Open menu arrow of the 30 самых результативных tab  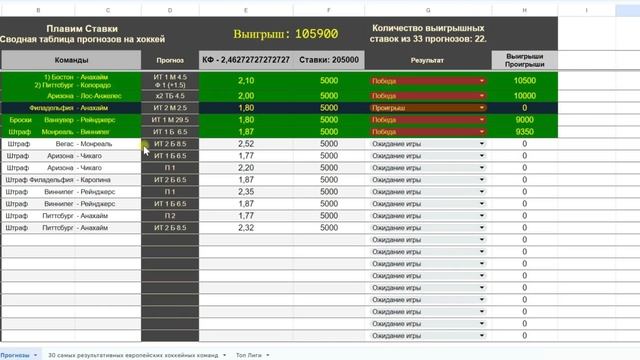tap(224, 355)
